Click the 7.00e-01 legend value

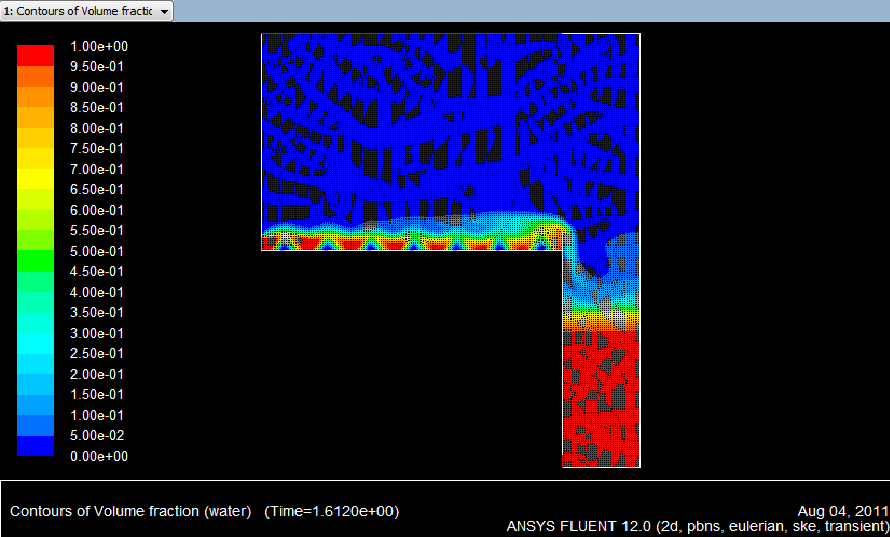[x=97, y=169]
